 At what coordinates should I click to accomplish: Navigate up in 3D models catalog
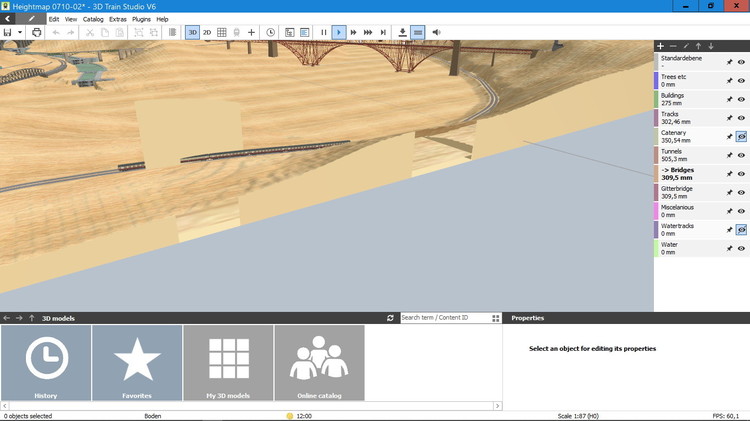[31, 318]
